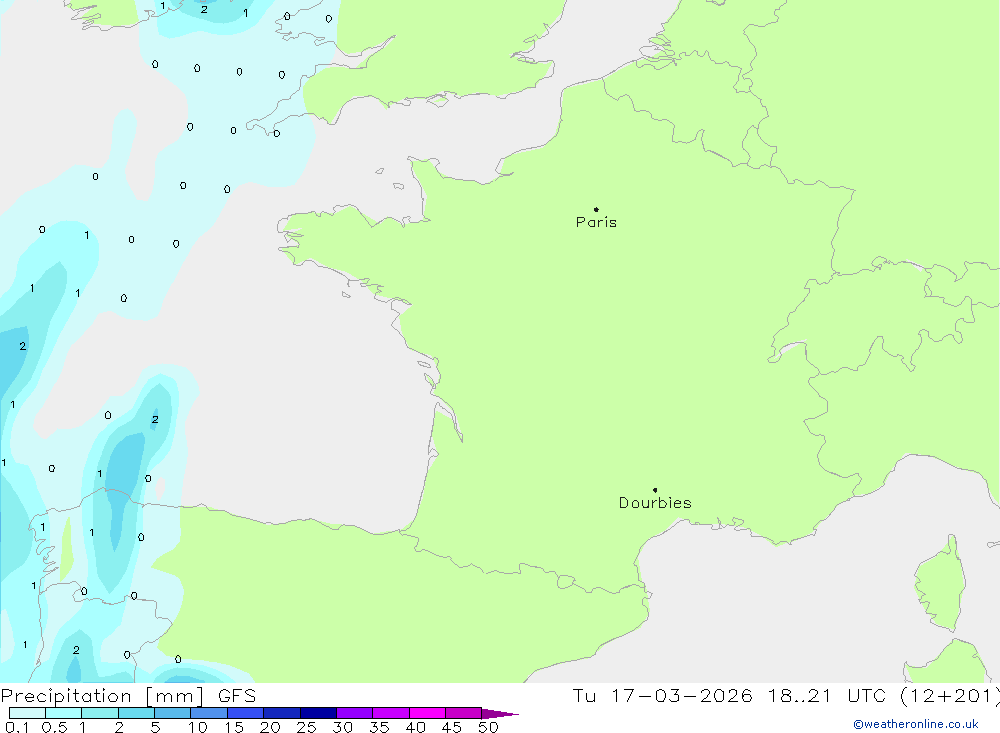Pick the 1–2 mm legend color box
This screenshot has height=733, width=1000.
(x=100, y=713)
